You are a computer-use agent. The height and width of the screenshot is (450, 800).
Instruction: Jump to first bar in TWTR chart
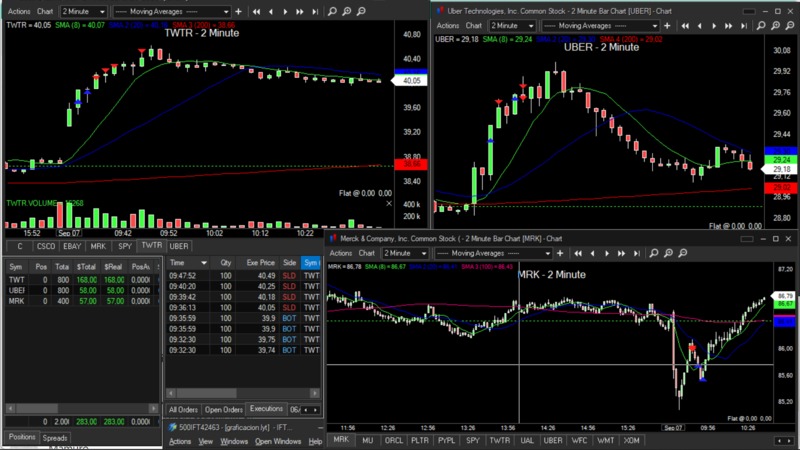tap(258, 11)
